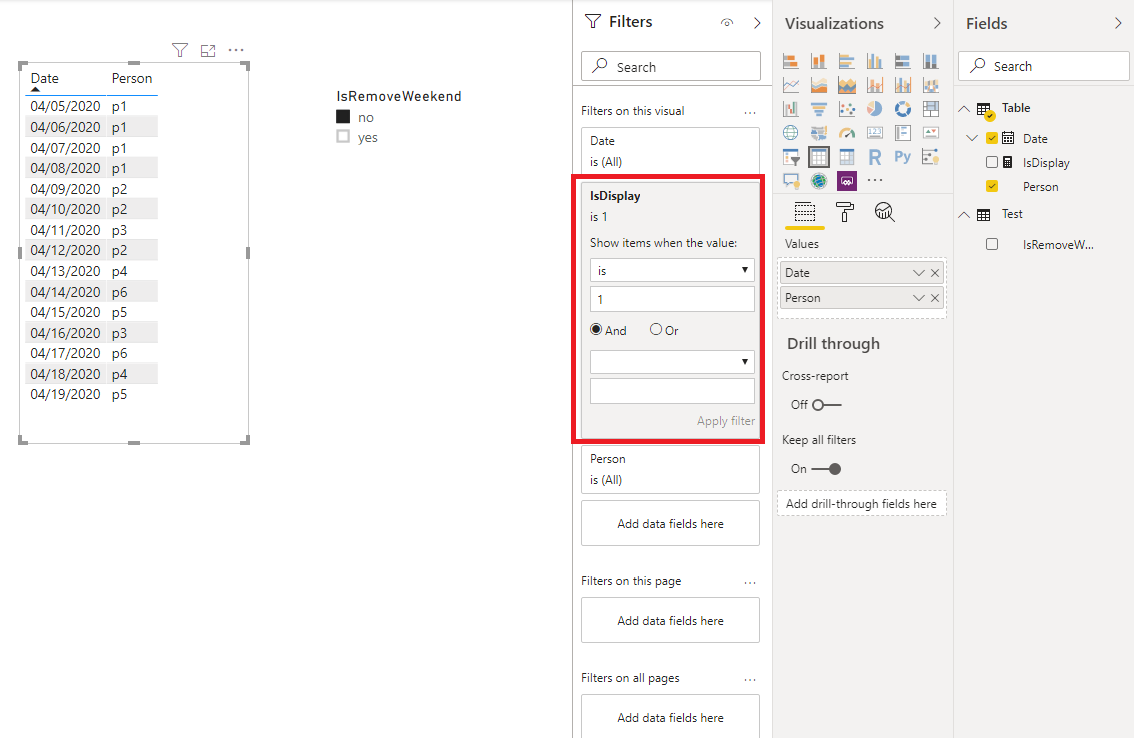Viewport: 1134px width, 738px height.
Task: Select the treemap visual
Action: (931, 109)
